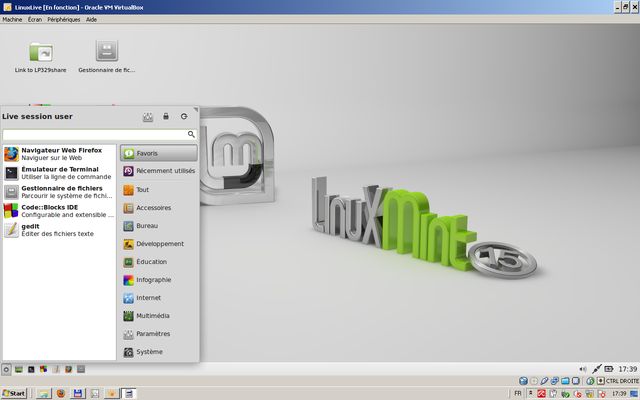Open Gestionnaire de fic... desktop icon
The height and width of the screenshot is (400, 640).
tap(107, 57)
